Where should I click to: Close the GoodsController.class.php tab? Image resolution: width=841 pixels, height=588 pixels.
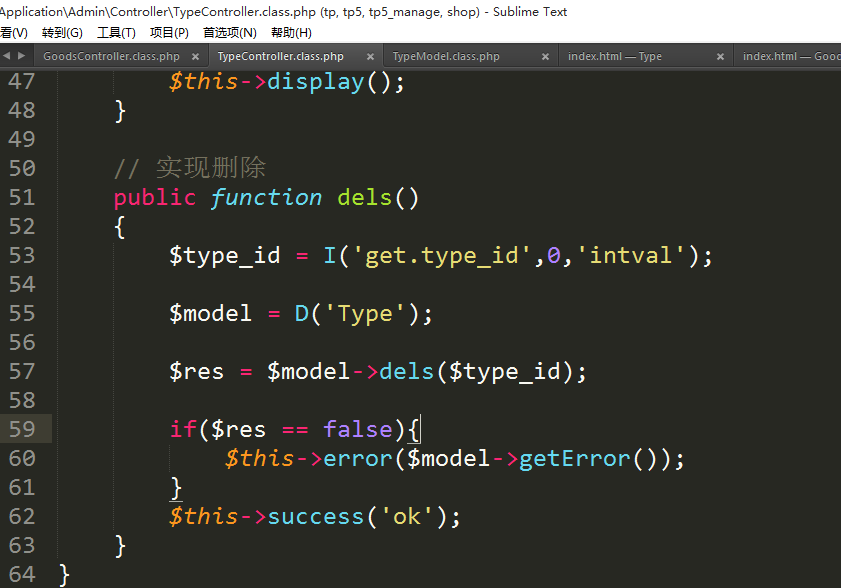coord(195,57)
